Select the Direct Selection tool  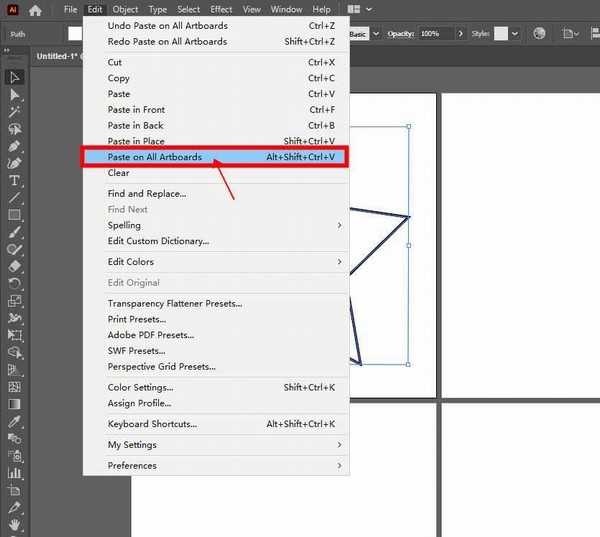coord(15,94)
